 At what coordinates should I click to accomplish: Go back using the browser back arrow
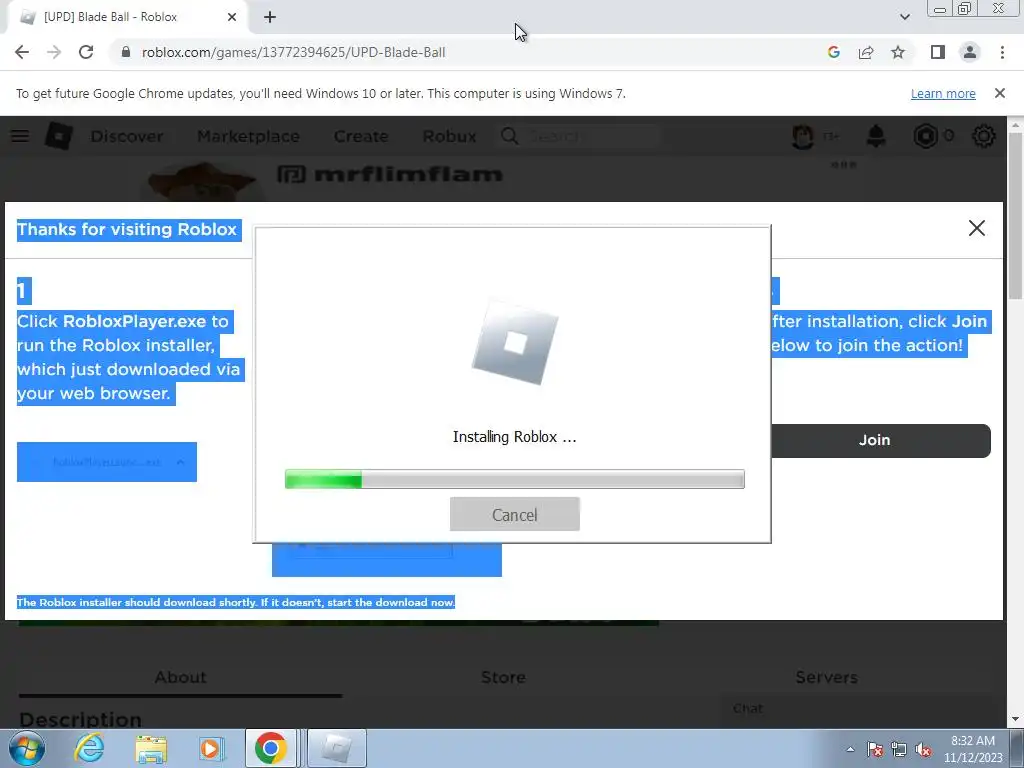click(x=22, y=52)
